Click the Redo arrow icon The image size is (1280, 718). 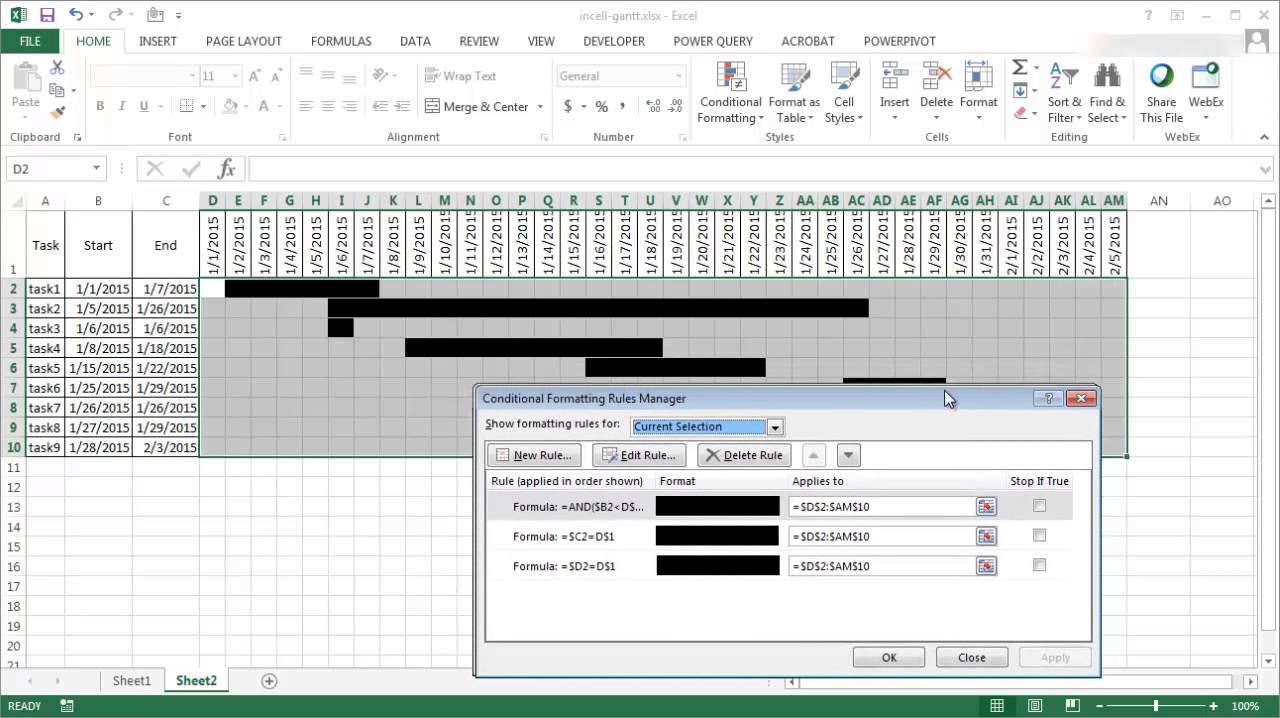click(115, 15)
